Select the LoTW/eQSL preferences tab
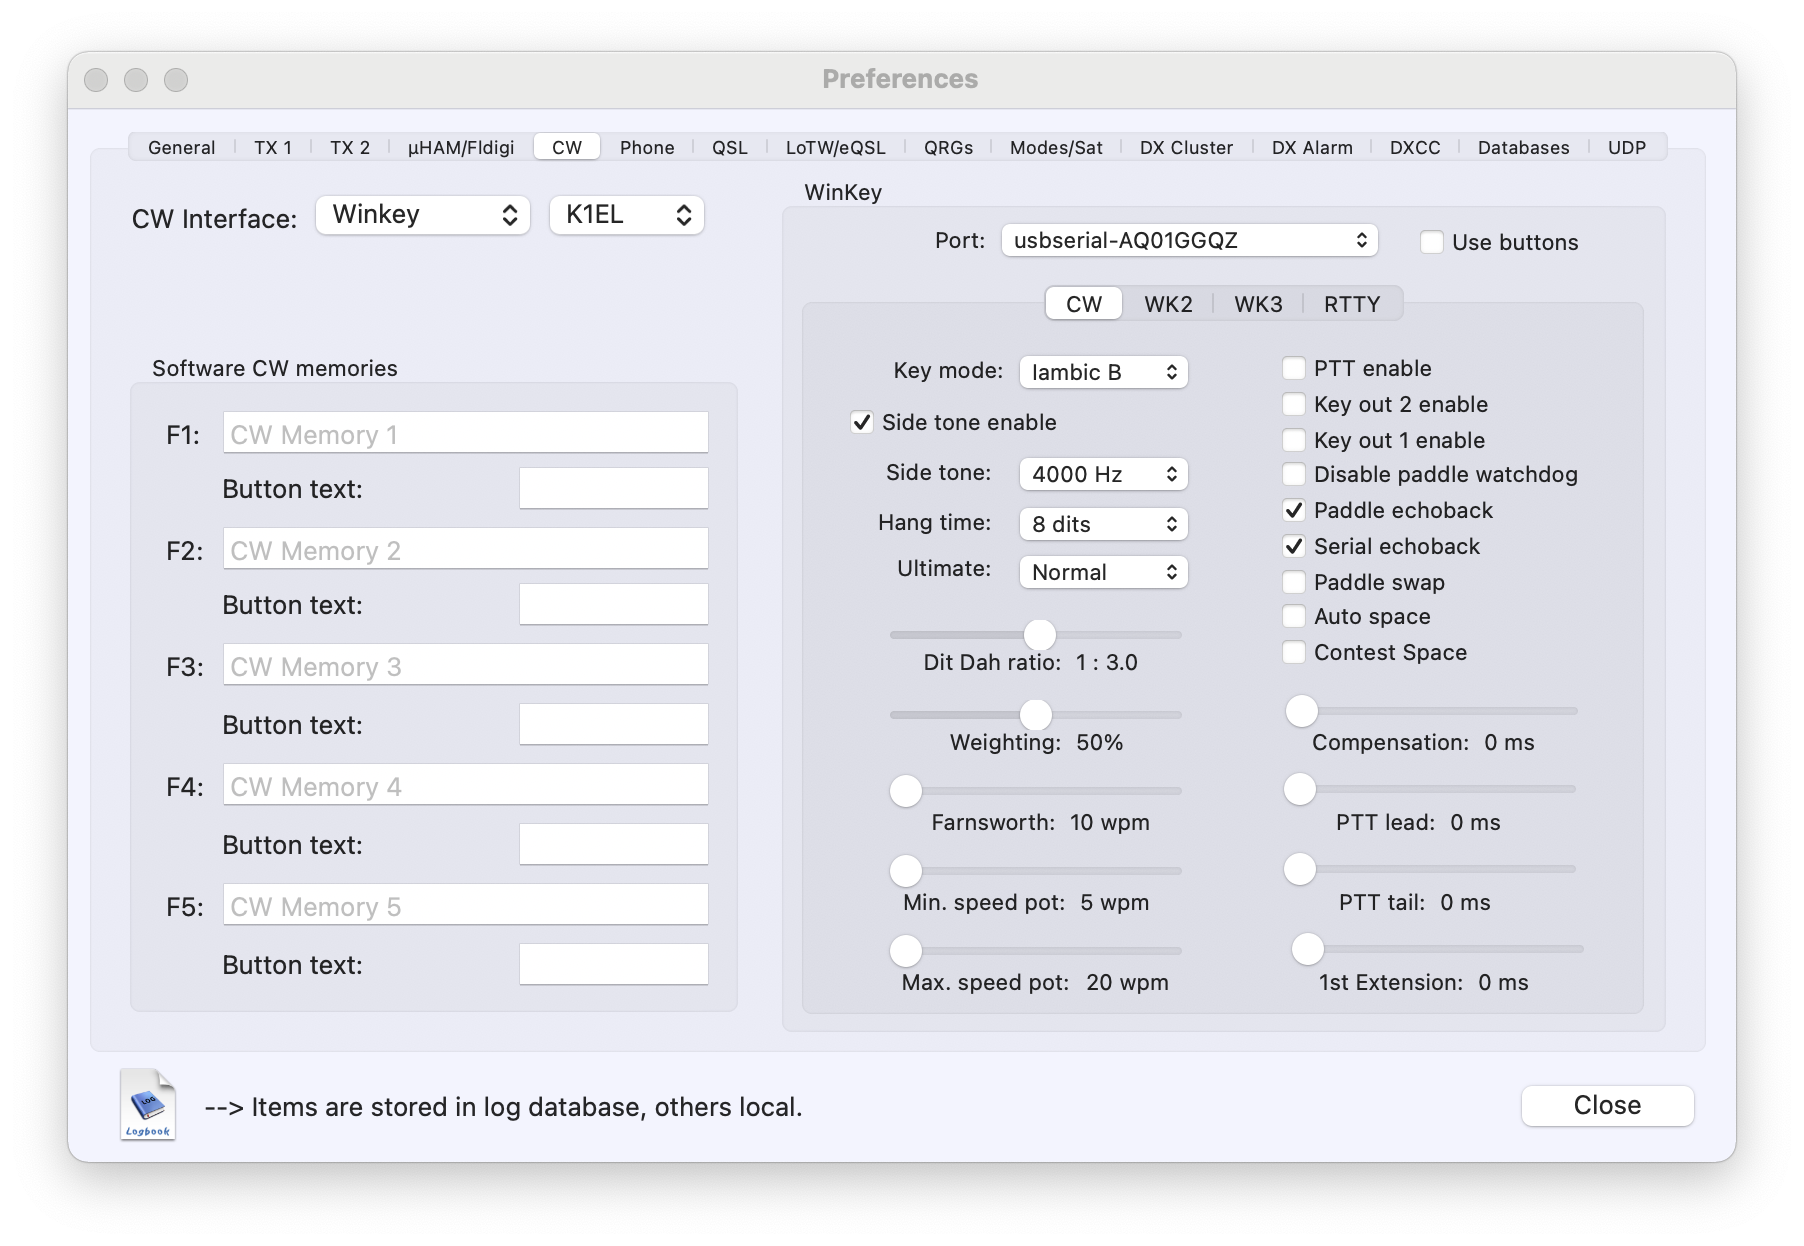The image size is (1804, 1246). (x=835, y=148)
